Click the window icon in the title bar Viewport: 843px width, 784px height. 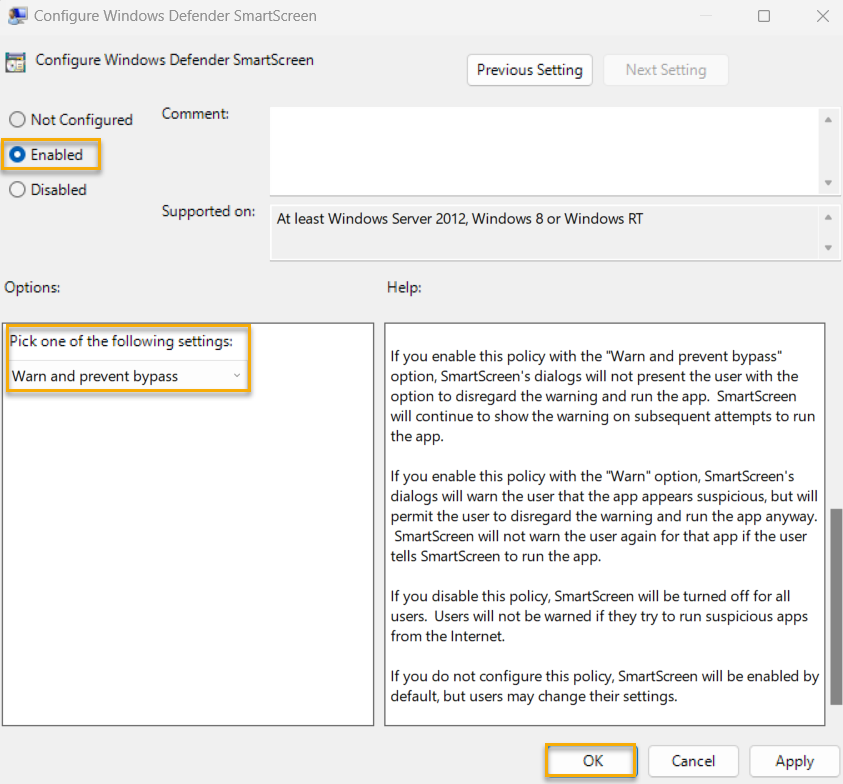[16, 15]
